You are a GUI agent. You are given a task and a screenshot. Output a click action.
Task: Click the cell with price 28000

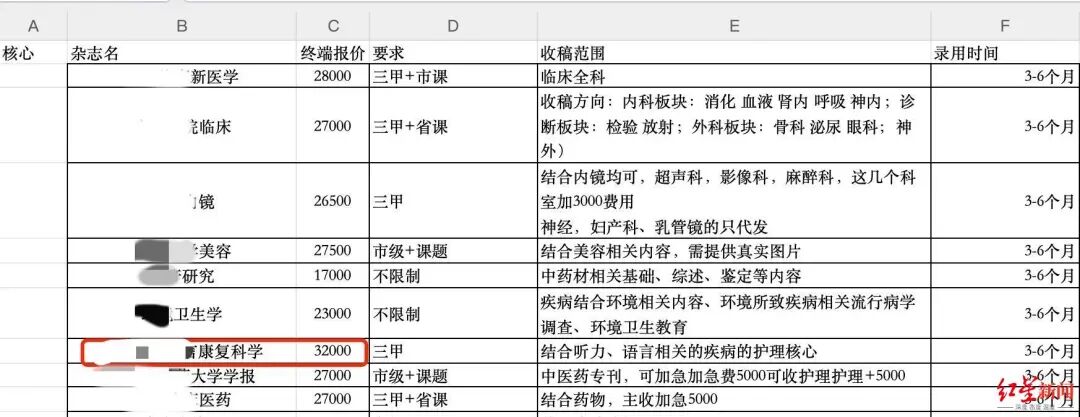point(334,77)
